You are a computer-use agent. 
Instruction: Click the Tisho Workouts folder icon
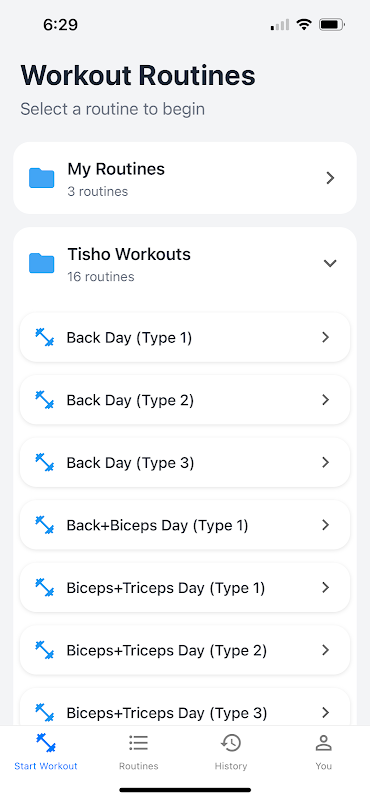click(x=41, y=263)
